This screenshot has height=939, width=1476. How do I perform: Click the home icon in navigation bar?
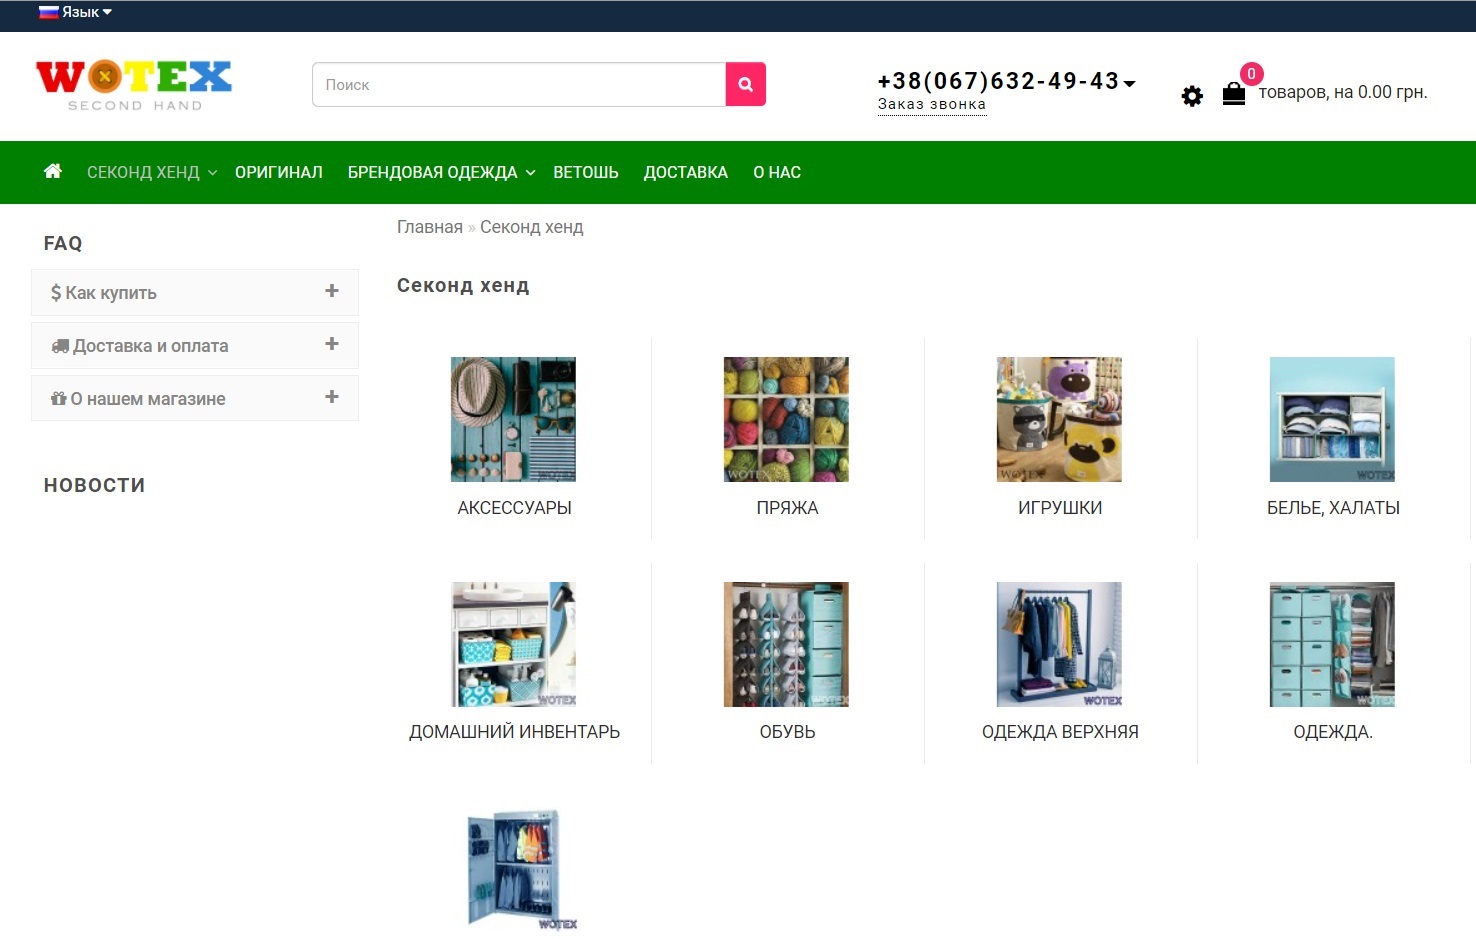52,171
